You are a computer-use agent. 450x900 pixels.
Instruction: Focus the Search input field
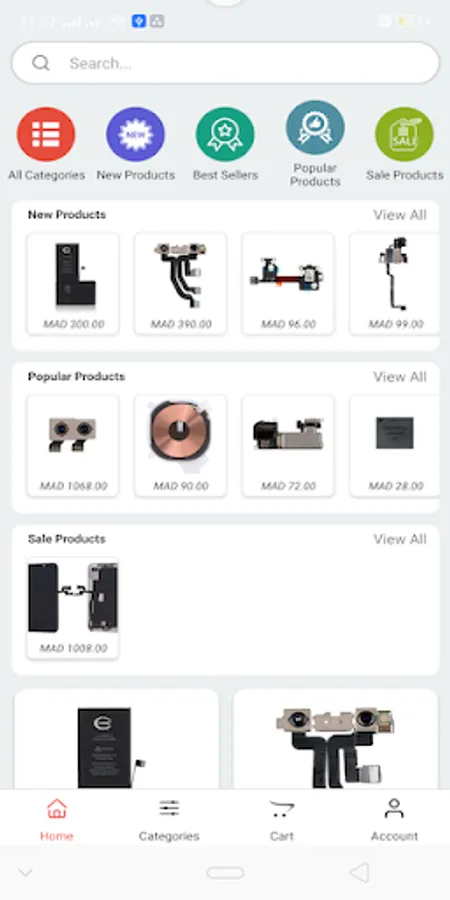pos(225,63)
